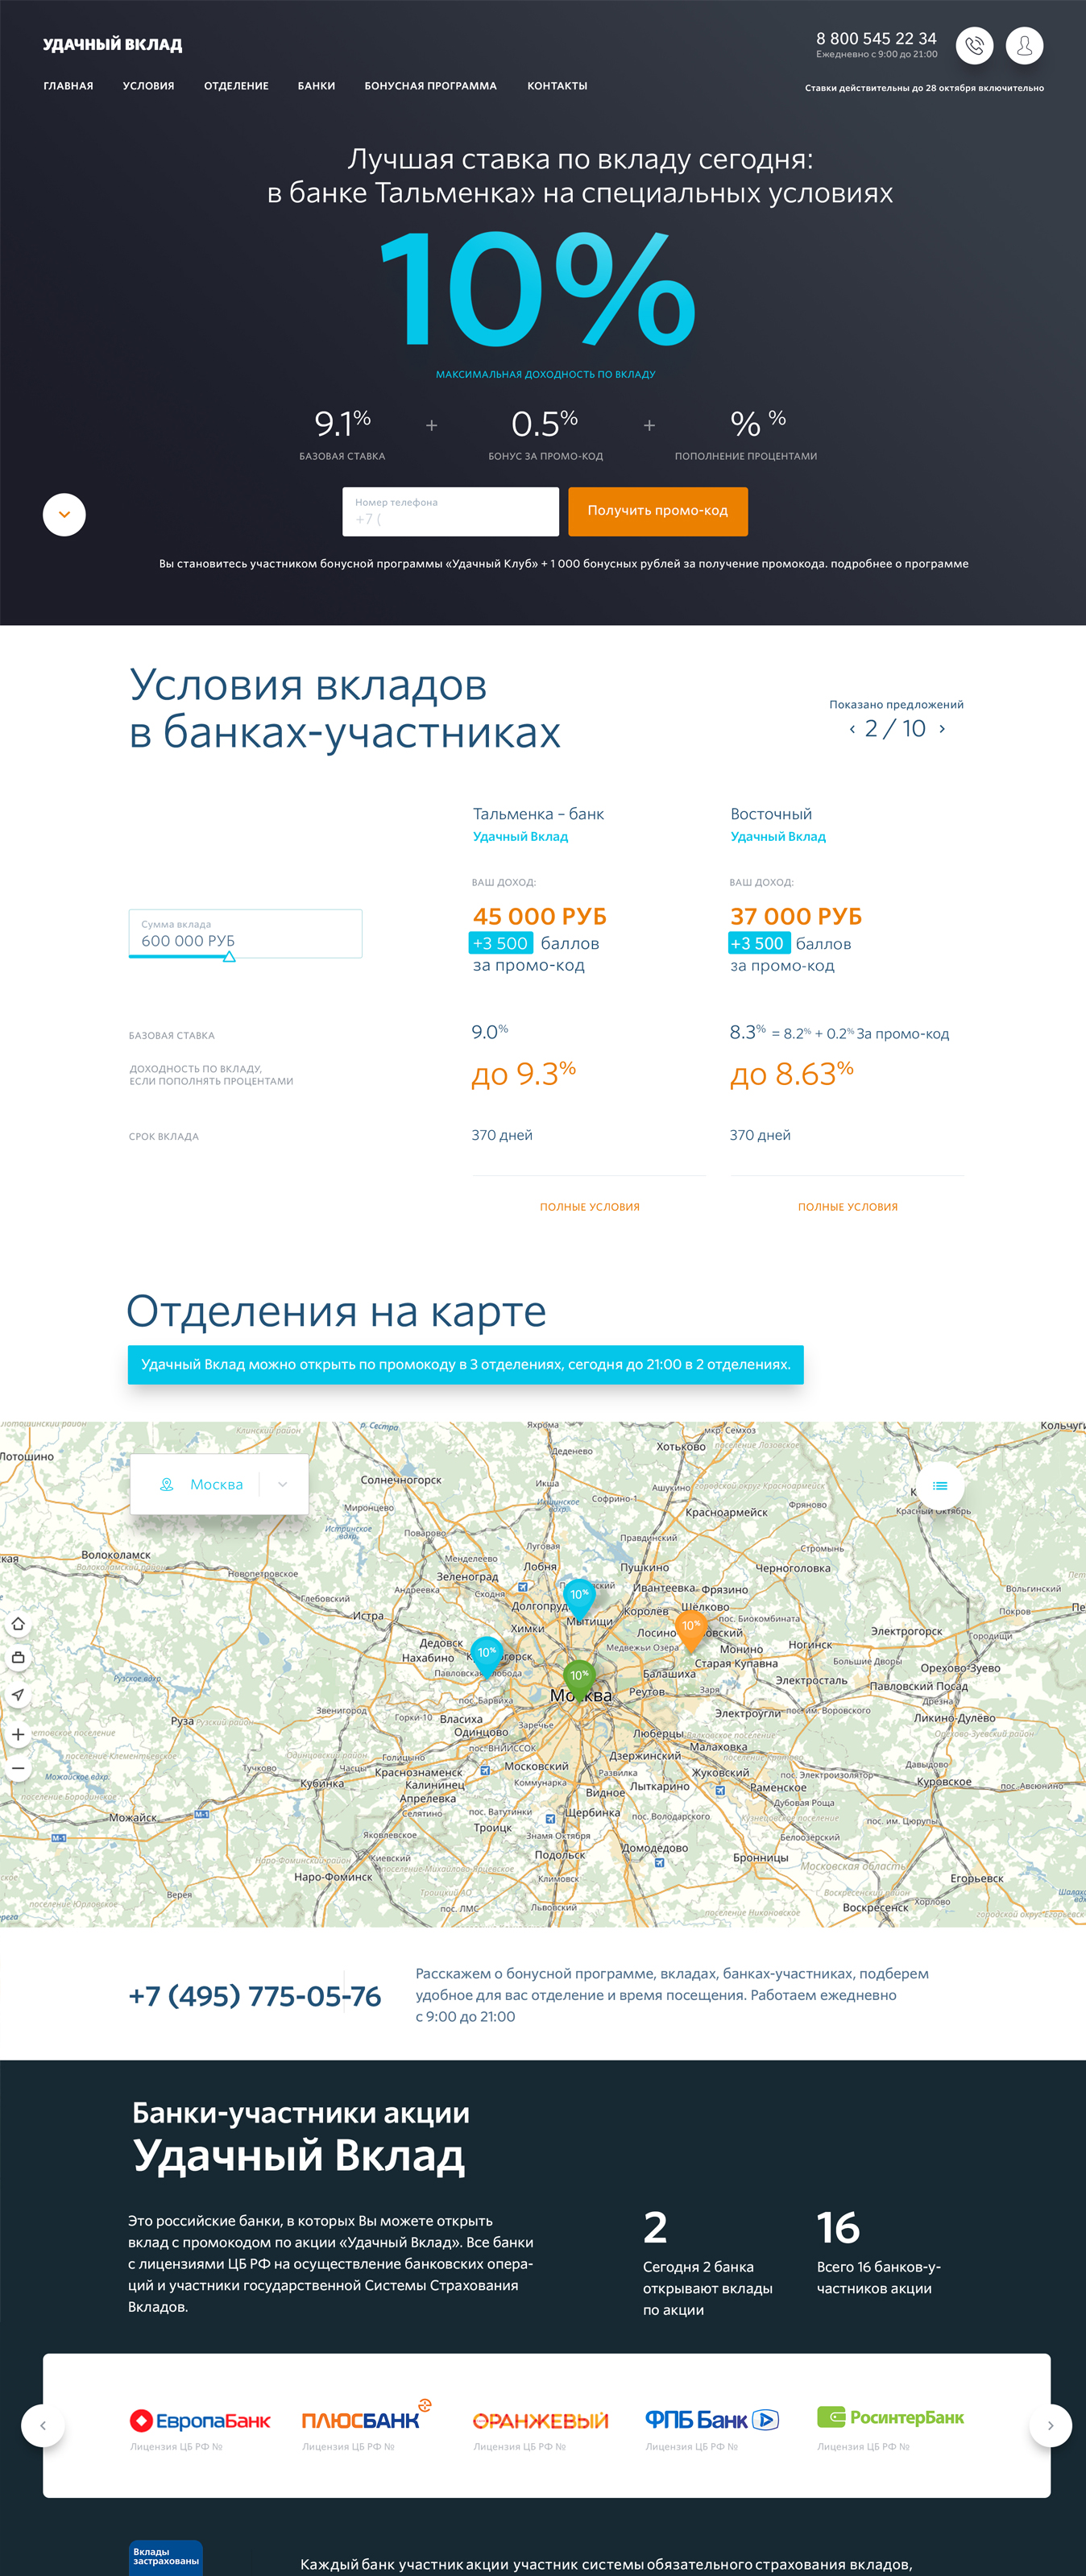Click the phone call icon in header
The width and height of the screenshot is (1086, 2576).
pyautogui.click(x=974, y=45)
